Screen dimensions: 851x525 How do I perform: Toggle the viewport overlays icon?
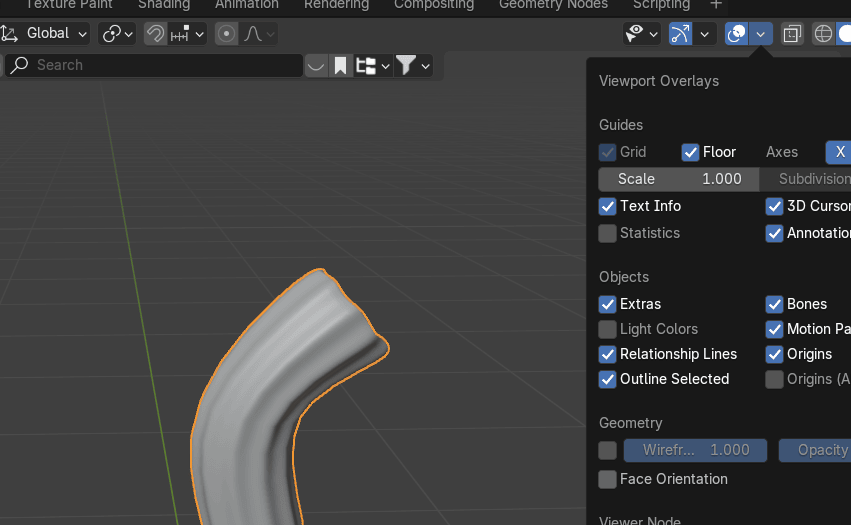point(737,34)
